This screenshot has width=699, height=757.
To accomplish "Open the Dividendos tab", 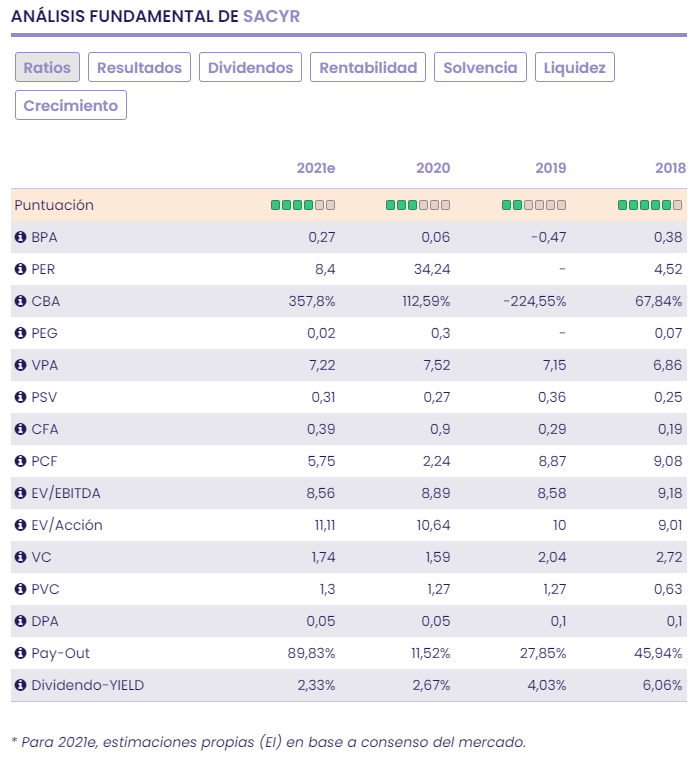I will click(250, 67).
